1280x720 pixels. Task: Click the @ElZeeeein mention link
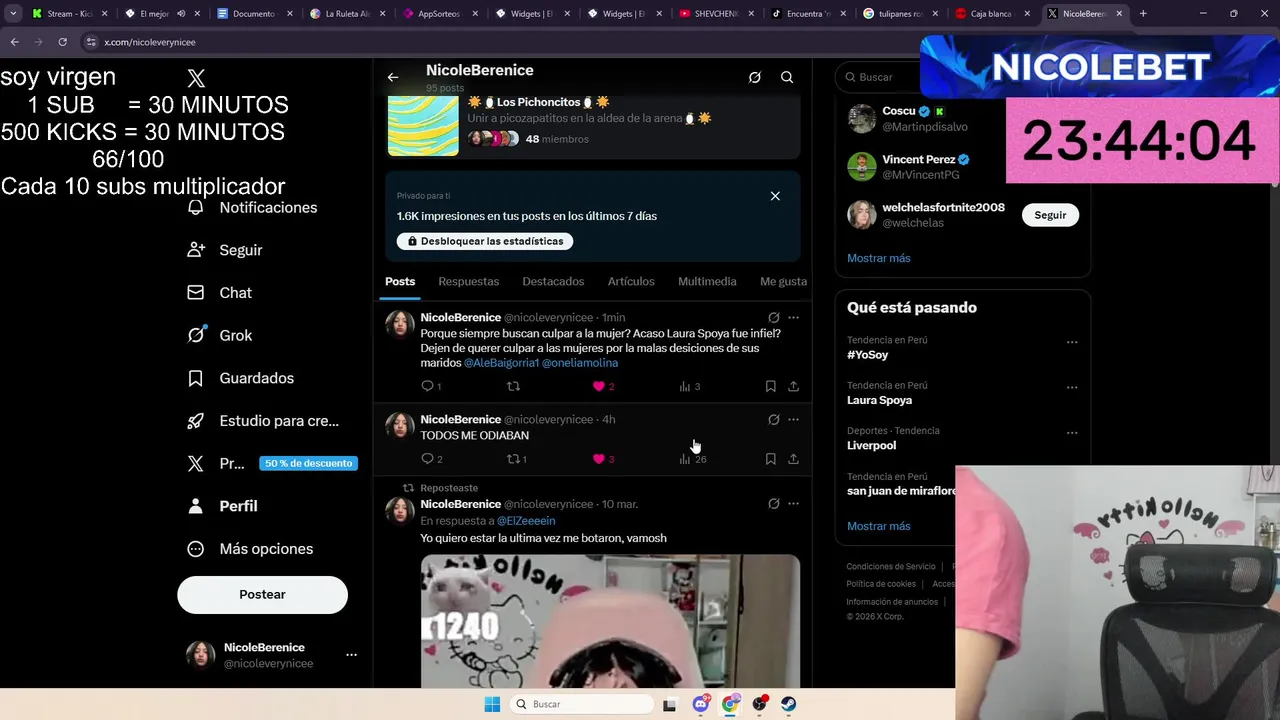[x=526, y=521]
